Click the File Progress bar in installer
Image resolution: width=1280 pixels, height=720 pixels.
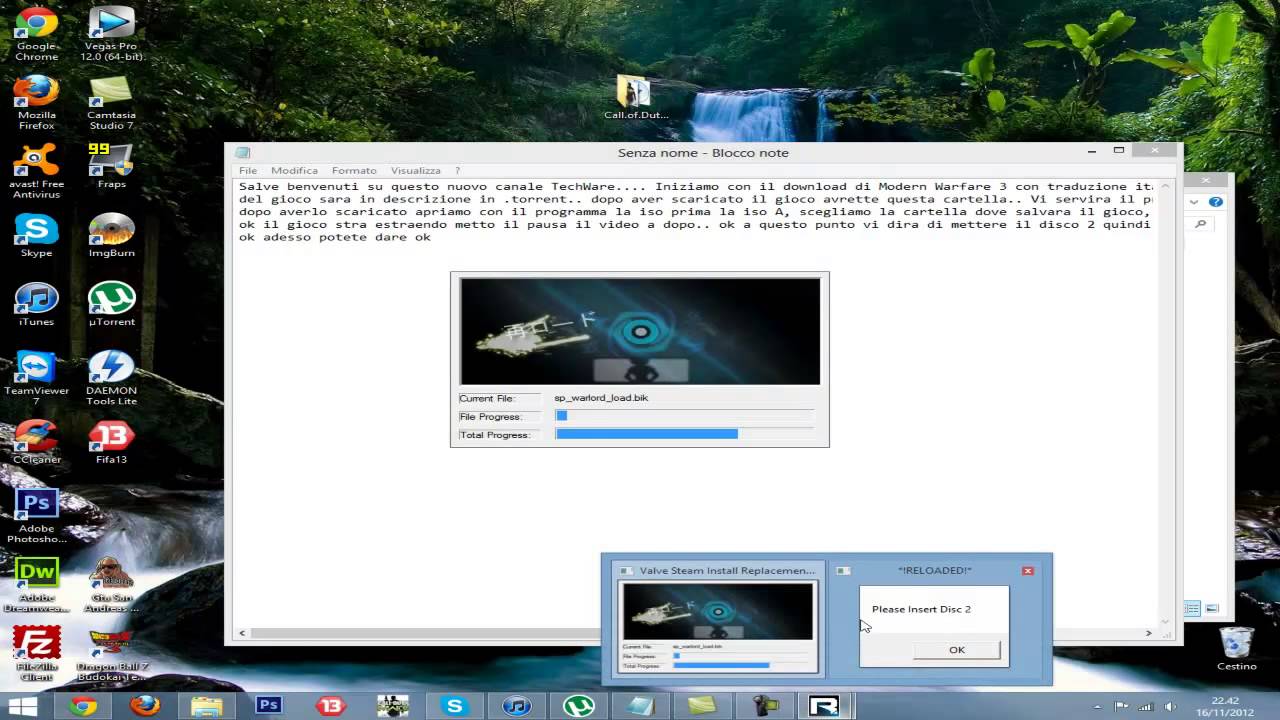click(x=685, y=416)
